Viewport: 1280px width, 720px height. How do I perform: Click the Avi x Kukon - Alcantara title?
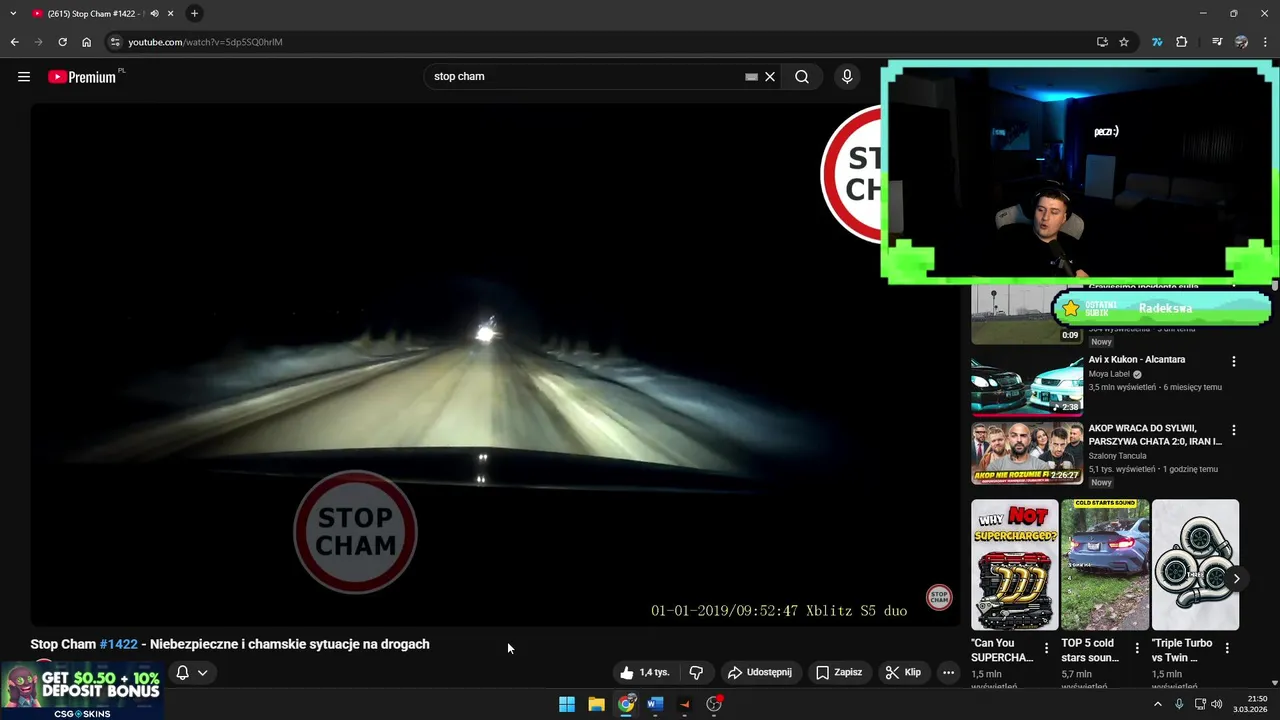(x=1137, y=359)
